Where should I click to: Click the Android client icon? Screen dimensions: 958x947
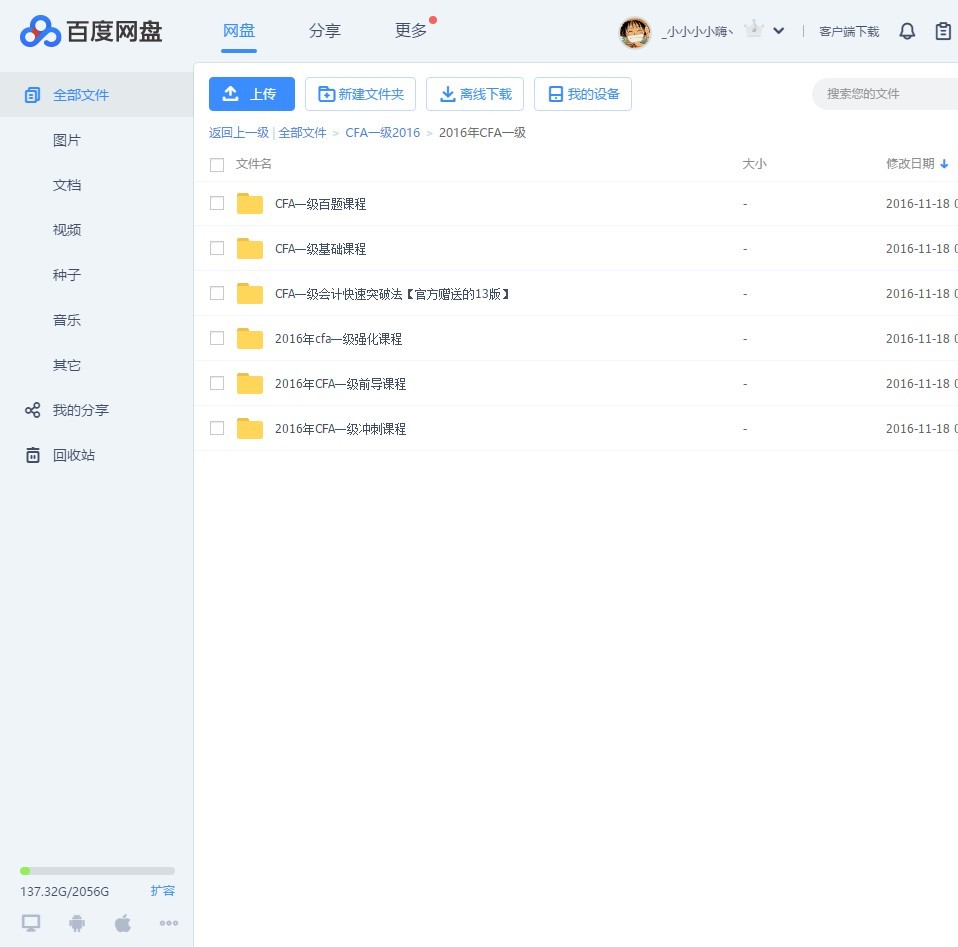tap(77, 923)
